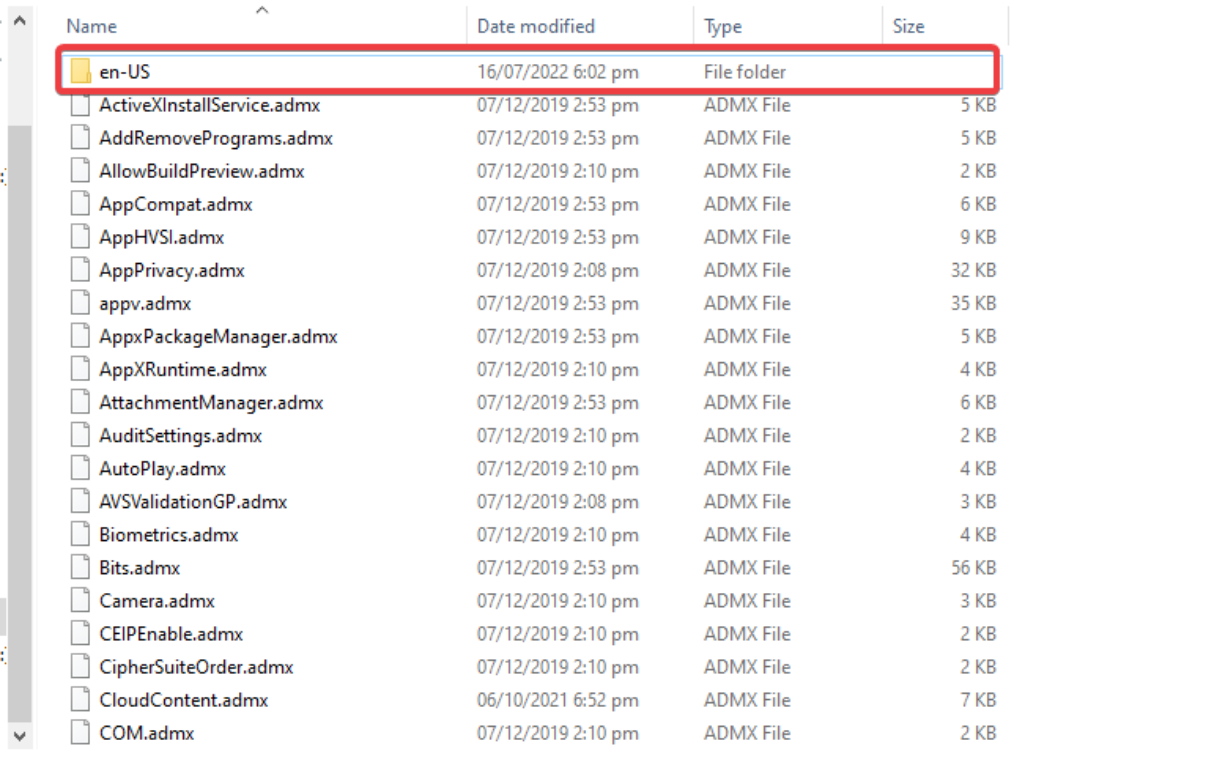The width and height of the screenshot is (1232, 768).
Task: Click AVSValidationGP.admx file icon
Action: pyautogui.click(x=81, y=501)
